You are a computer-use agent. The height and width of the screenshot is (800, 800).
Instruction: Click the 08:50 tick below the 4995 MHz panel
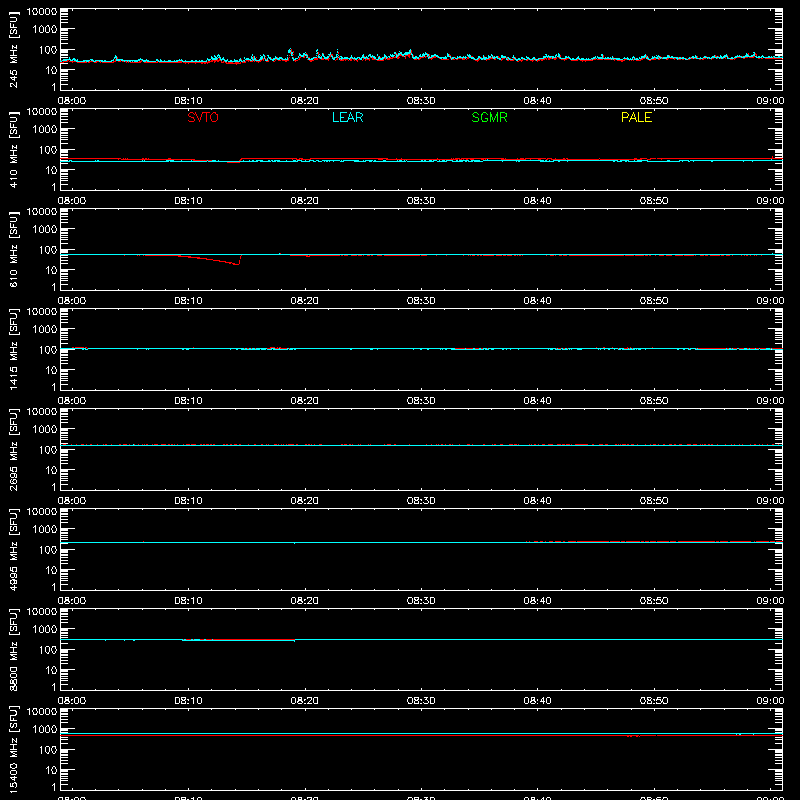tap(654, 601)
